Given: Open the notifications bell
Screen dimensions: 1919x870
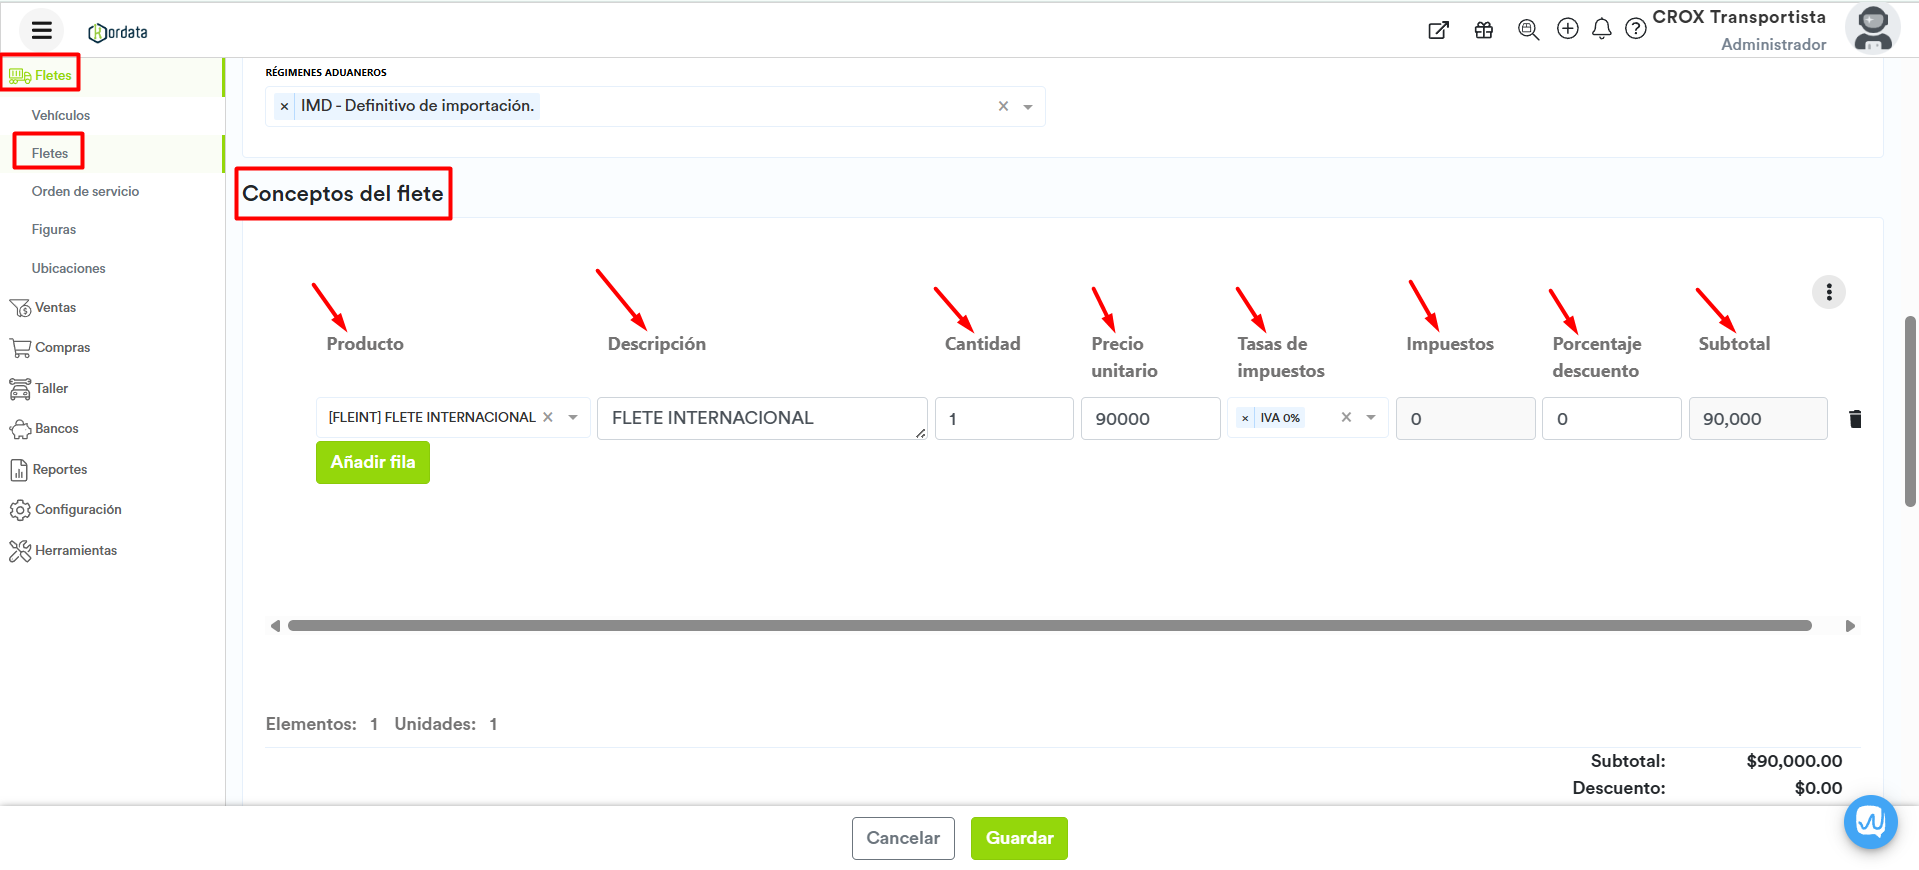Looking at the screenshot, I should click(1602, 29).
